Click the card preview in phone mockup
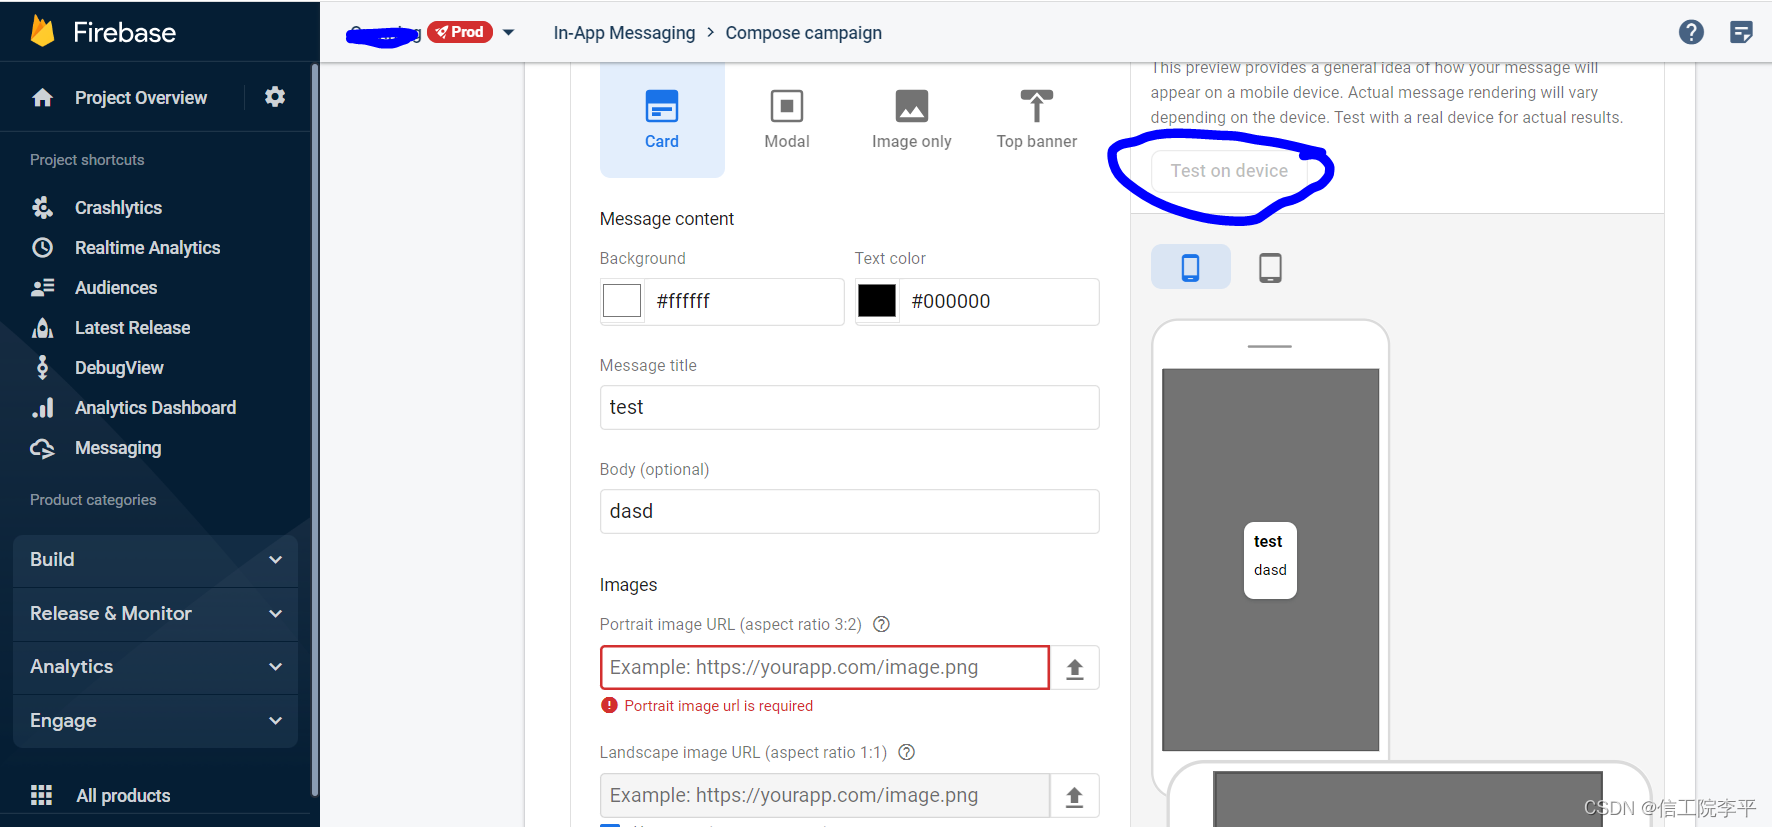This screenshot has width=1772, height=827. point(1270,561)
